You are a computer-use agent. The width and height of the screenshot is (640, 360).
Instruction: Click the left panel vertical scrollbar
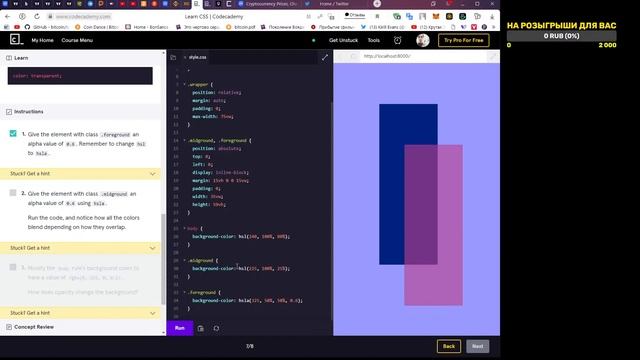tap(163, 259)
